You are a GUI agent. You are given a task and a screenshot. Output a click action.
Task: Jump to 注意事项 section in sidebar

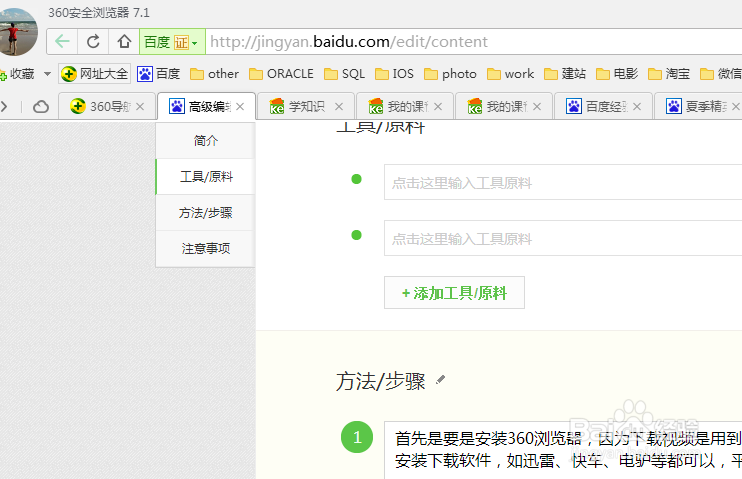[x=205, y=248]
